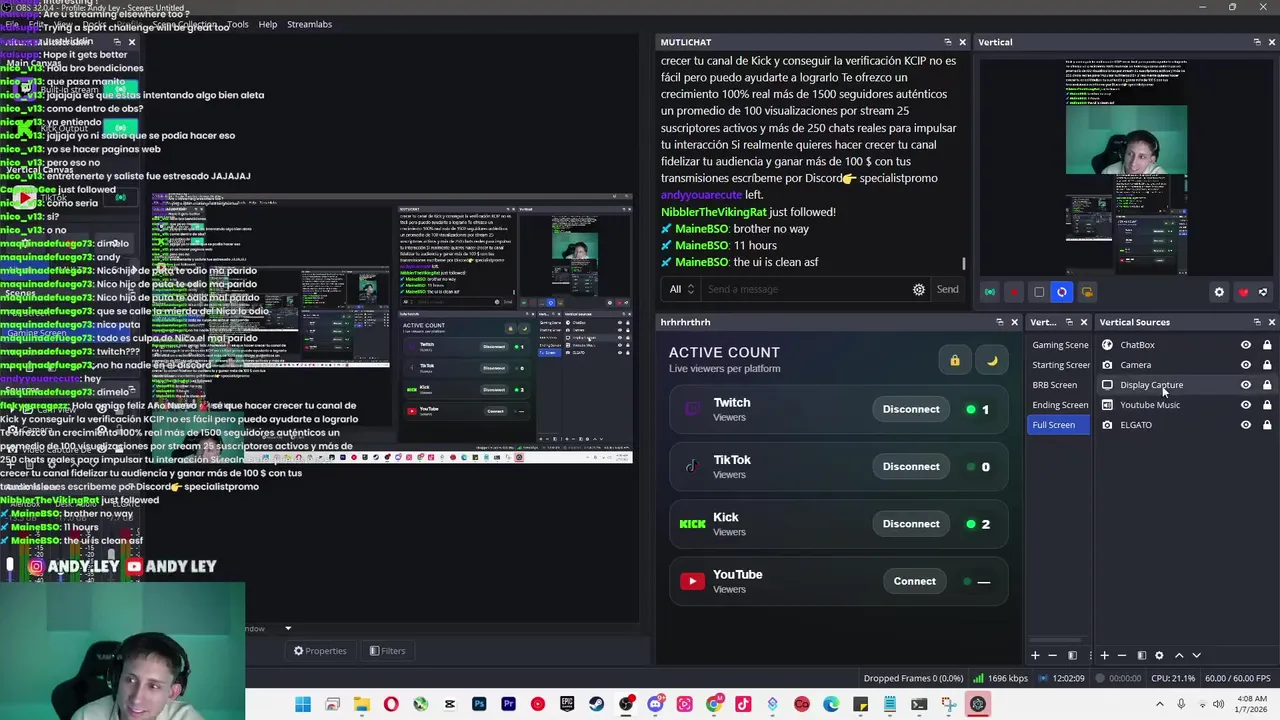The height and width of the screenshot is (720, 1280).
Task: Unlock the Display Capture source
Action: (1266, 385)
